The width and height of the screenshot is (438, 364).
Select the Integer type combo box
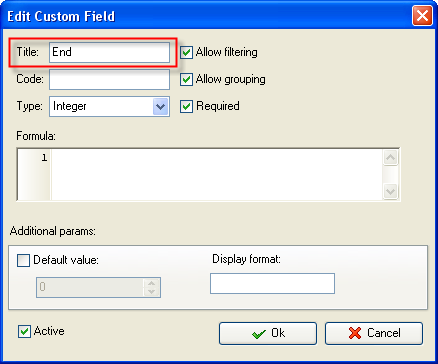click(x=109, y=107)
